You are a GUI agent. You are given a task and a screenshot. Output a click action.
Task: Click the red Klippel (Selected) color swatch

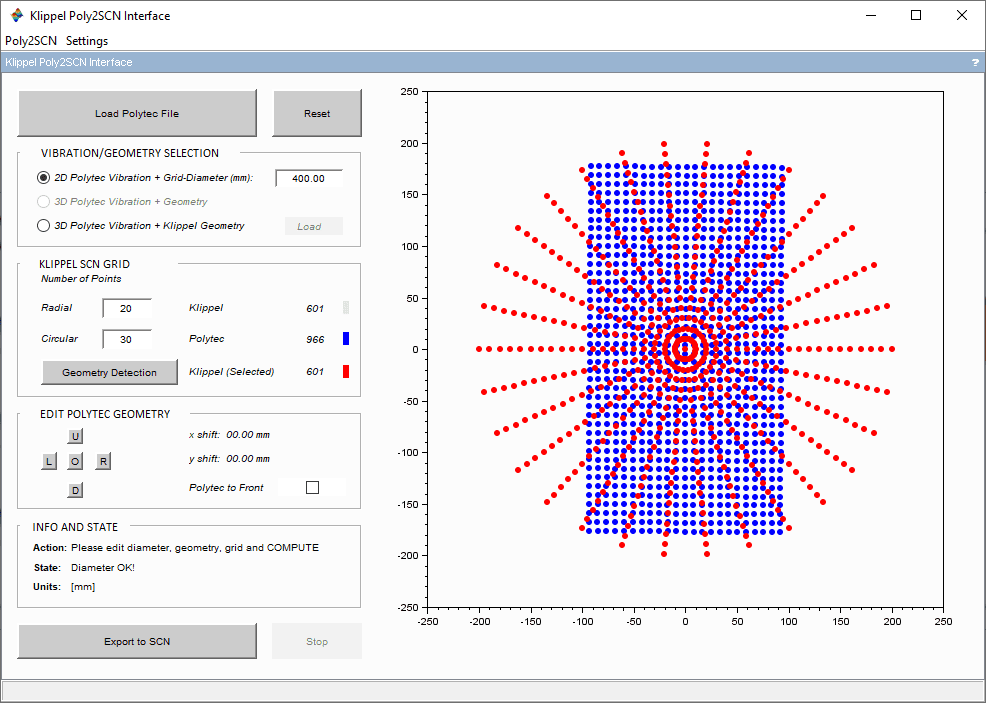[346, 372]
